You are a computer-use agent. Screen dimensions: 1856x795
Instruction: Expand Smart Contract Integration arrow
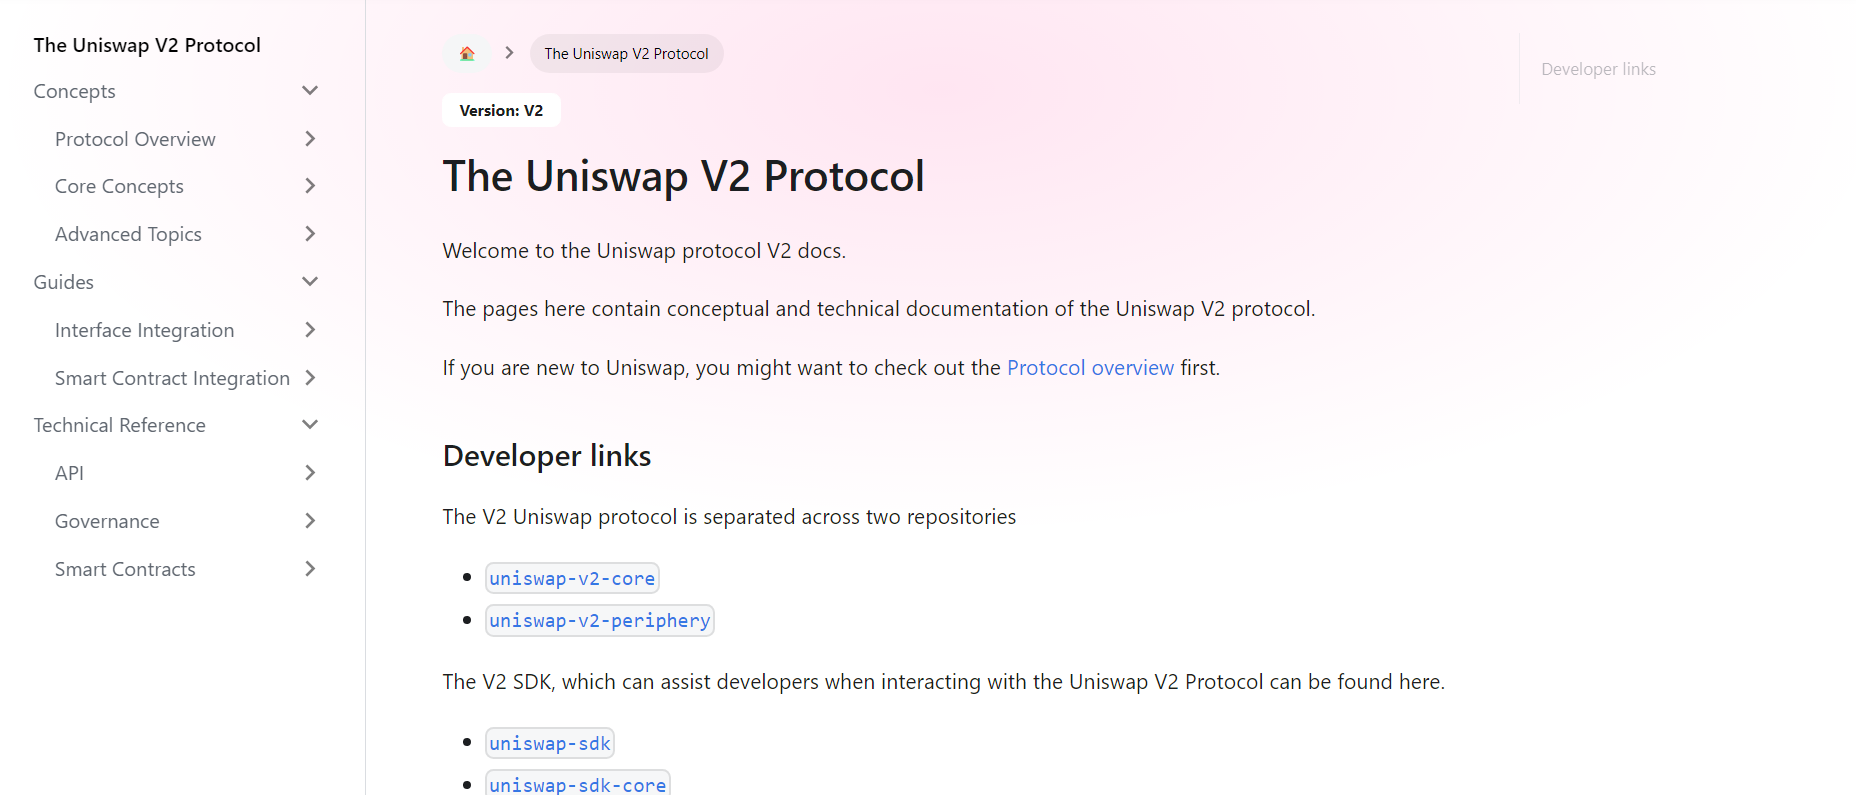(x=310, y=378)
